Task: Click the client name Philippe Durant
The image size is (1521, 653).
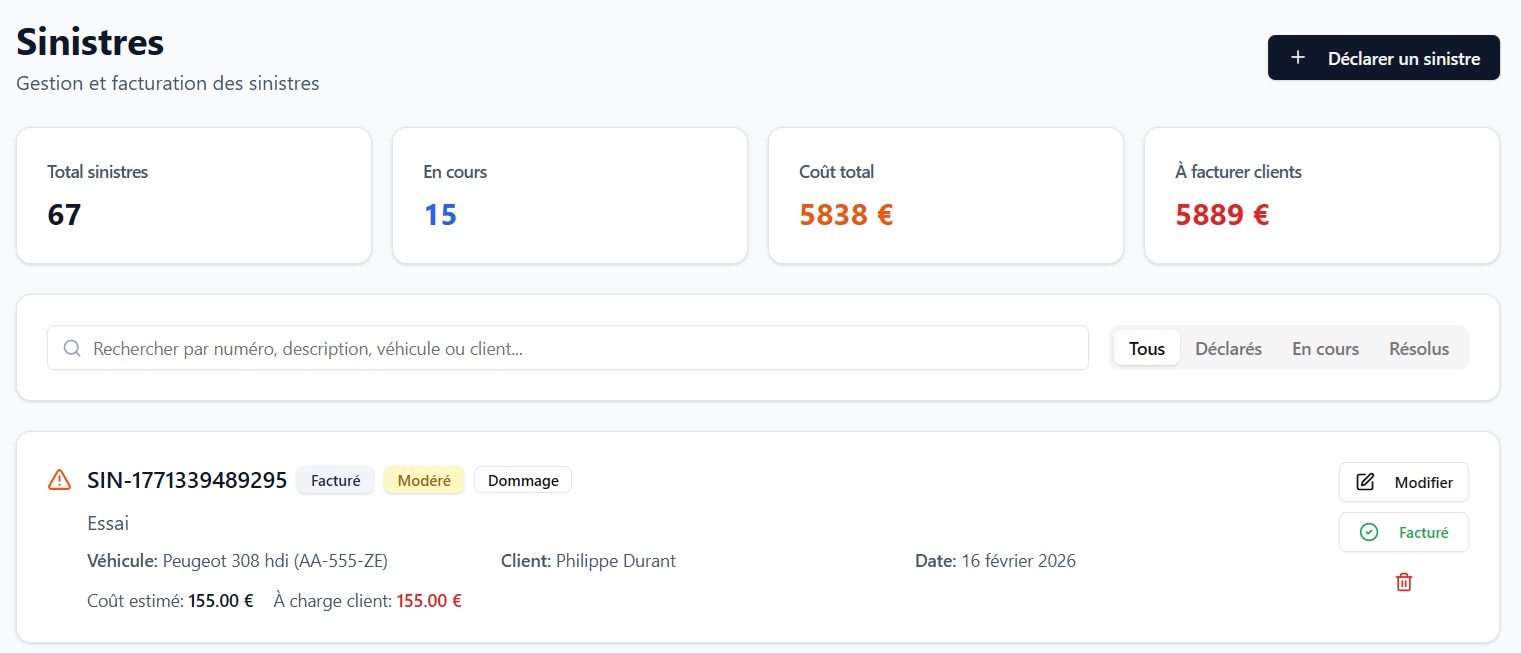Action: click(x=615, y=561)
